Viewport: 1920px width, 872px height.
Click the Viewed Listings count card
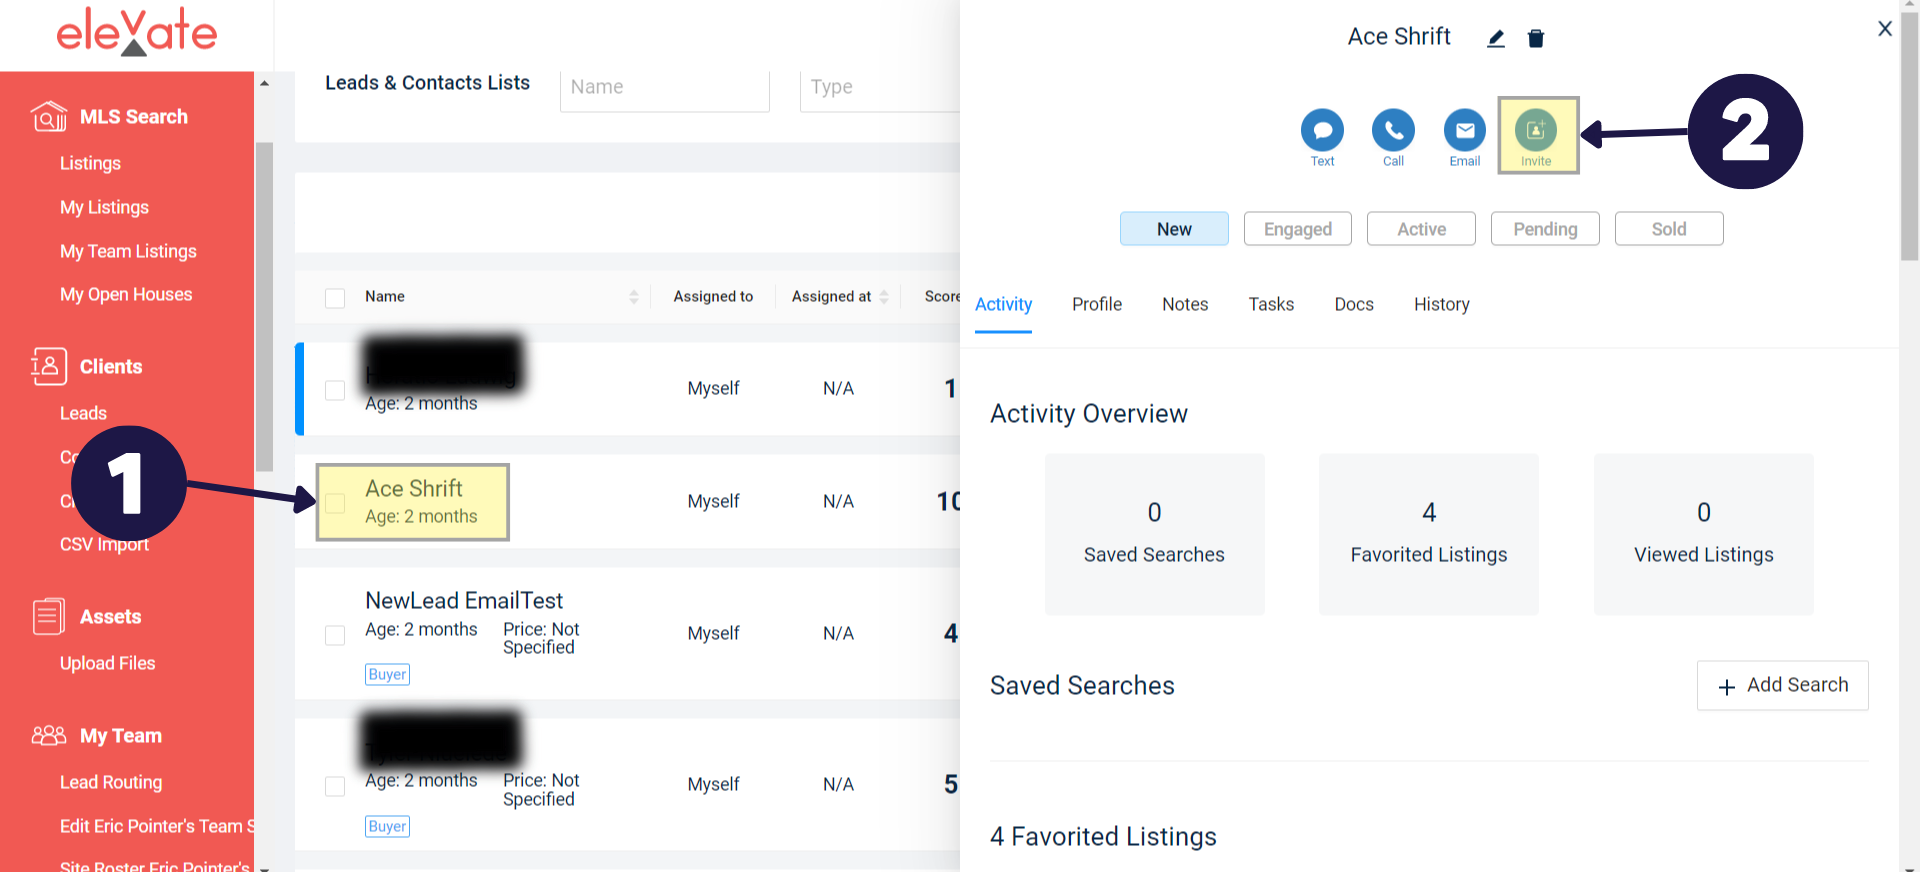[1703, 534]
